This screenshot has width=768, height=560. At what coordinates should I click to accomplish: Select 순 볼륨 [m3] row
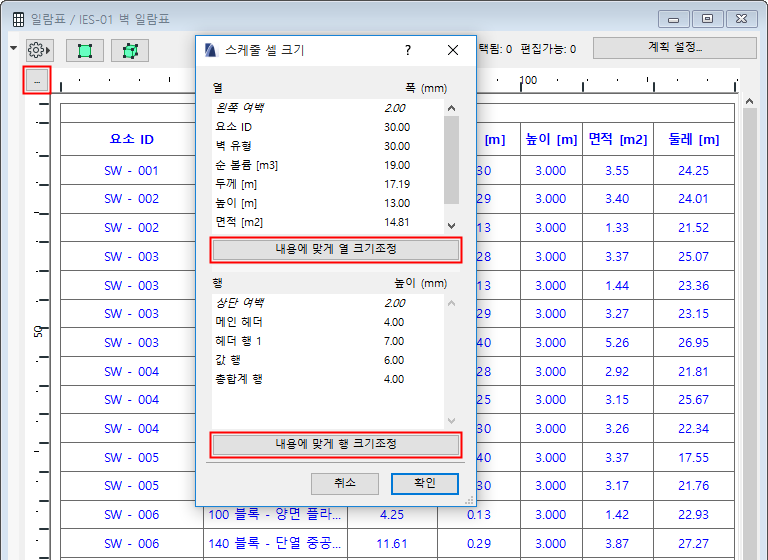328,165
